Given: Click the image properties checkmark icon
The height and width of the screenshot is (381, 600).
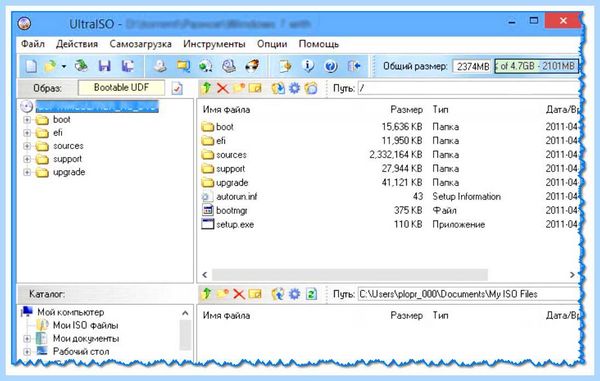Looking at the screenshot, I should [177, 88].
